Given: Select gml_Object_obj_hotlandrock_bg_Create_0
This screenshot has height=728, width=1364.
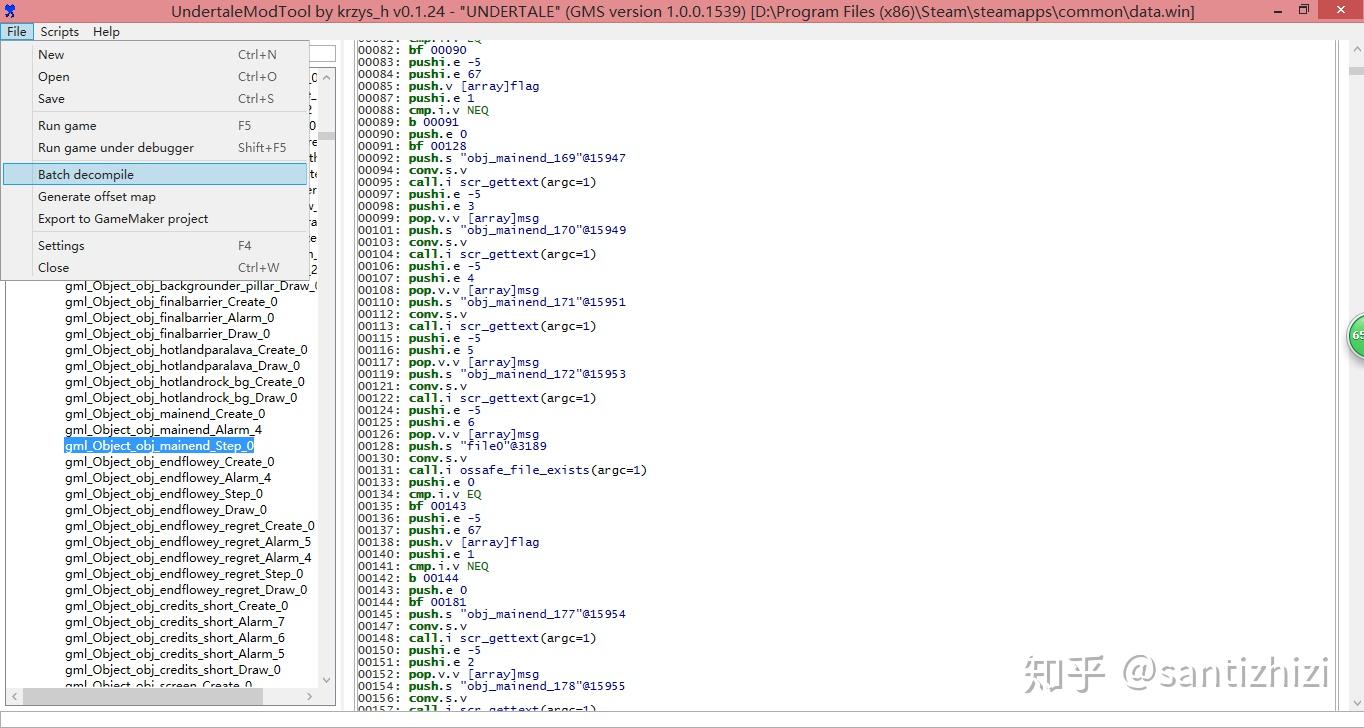Looking at the screenshot, I should coord(185,382).
